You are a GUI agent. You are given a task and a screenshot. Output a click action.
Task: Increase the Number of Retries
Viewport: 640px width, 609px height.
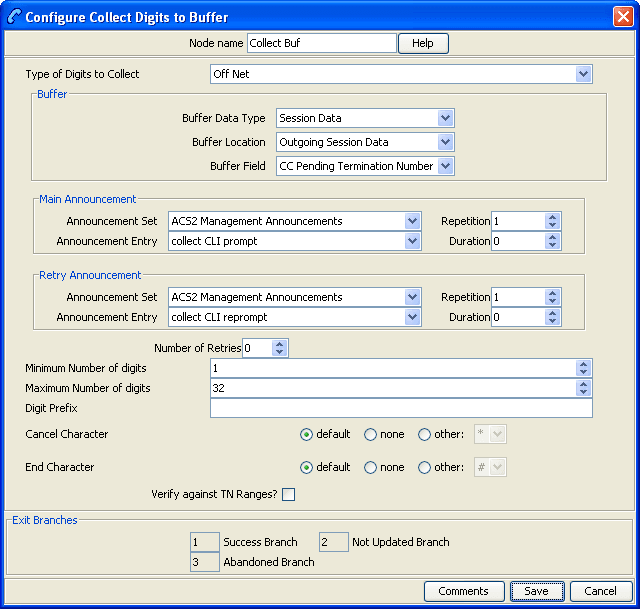coord(280,344)
